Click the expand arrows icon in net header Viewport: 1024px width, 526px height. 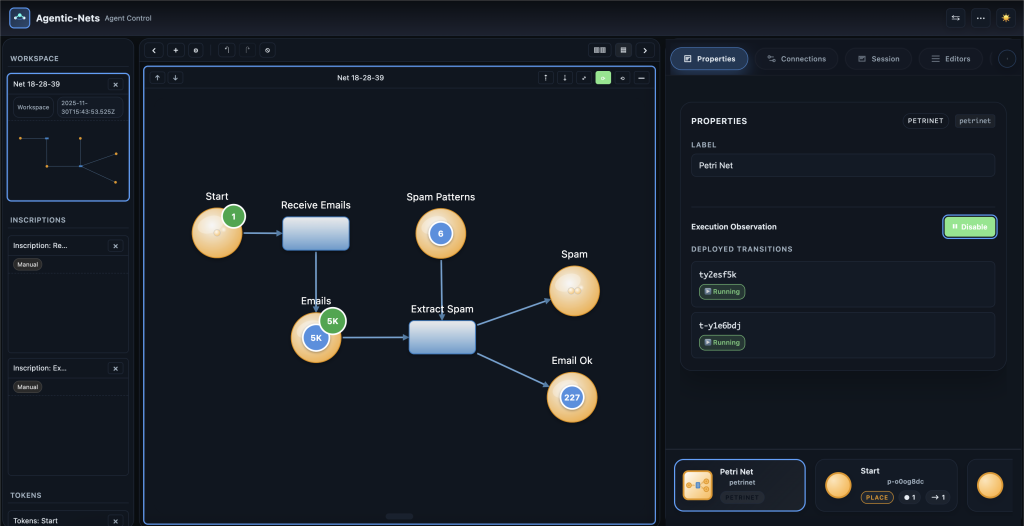click(x=584, y=77)
